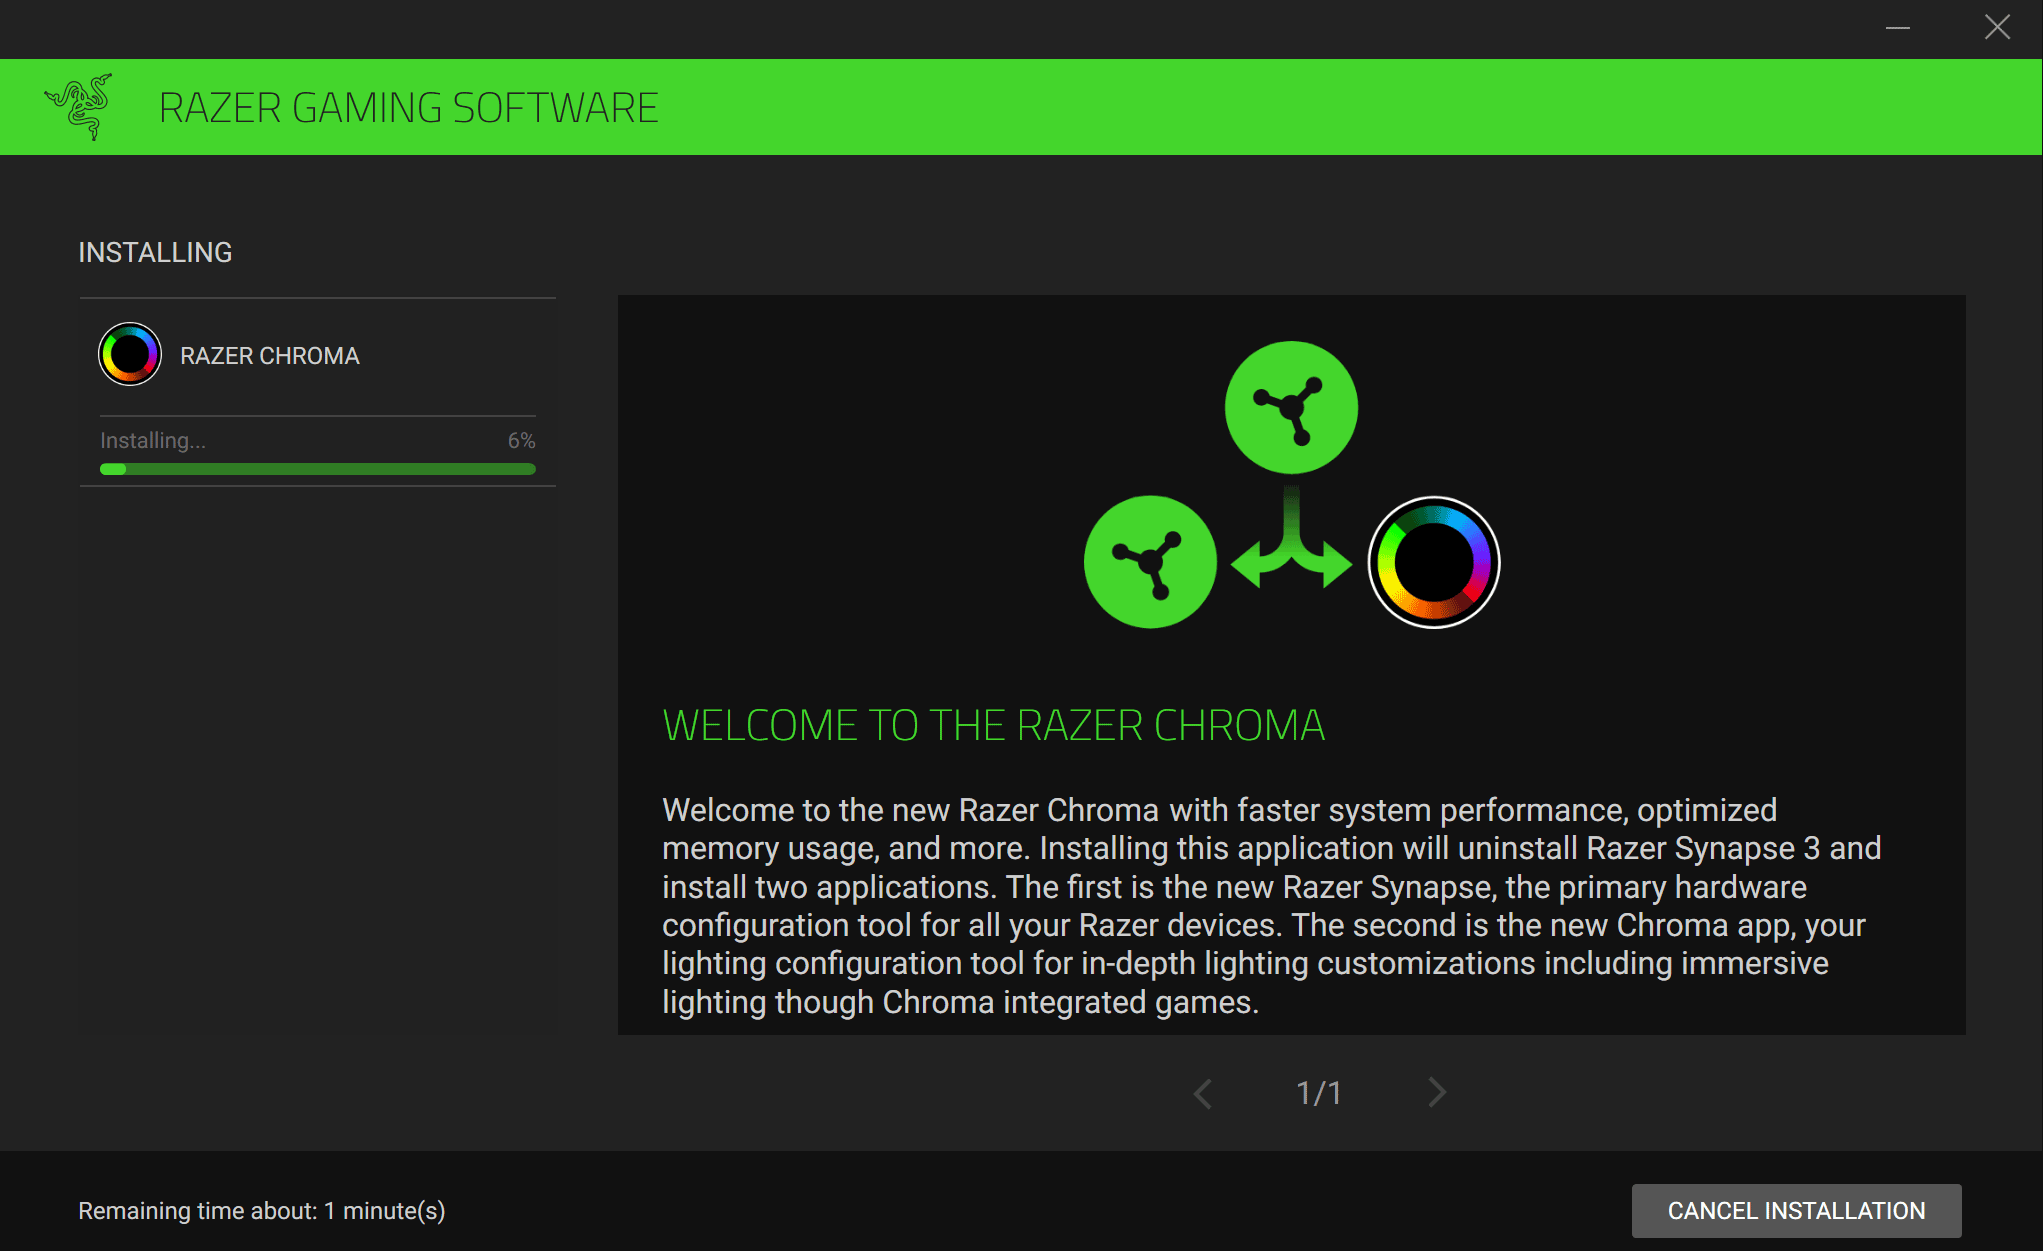Click the remaining time estimate text

262,1210
